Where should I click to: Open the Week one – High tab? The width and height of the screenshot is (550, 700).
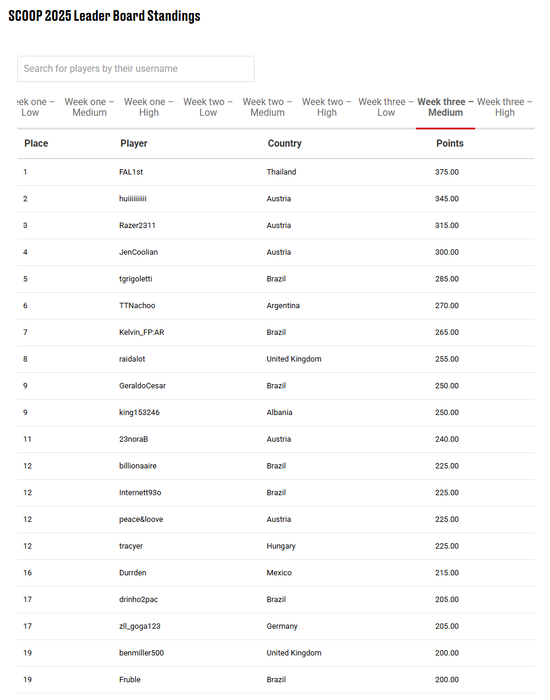[149, 107]
